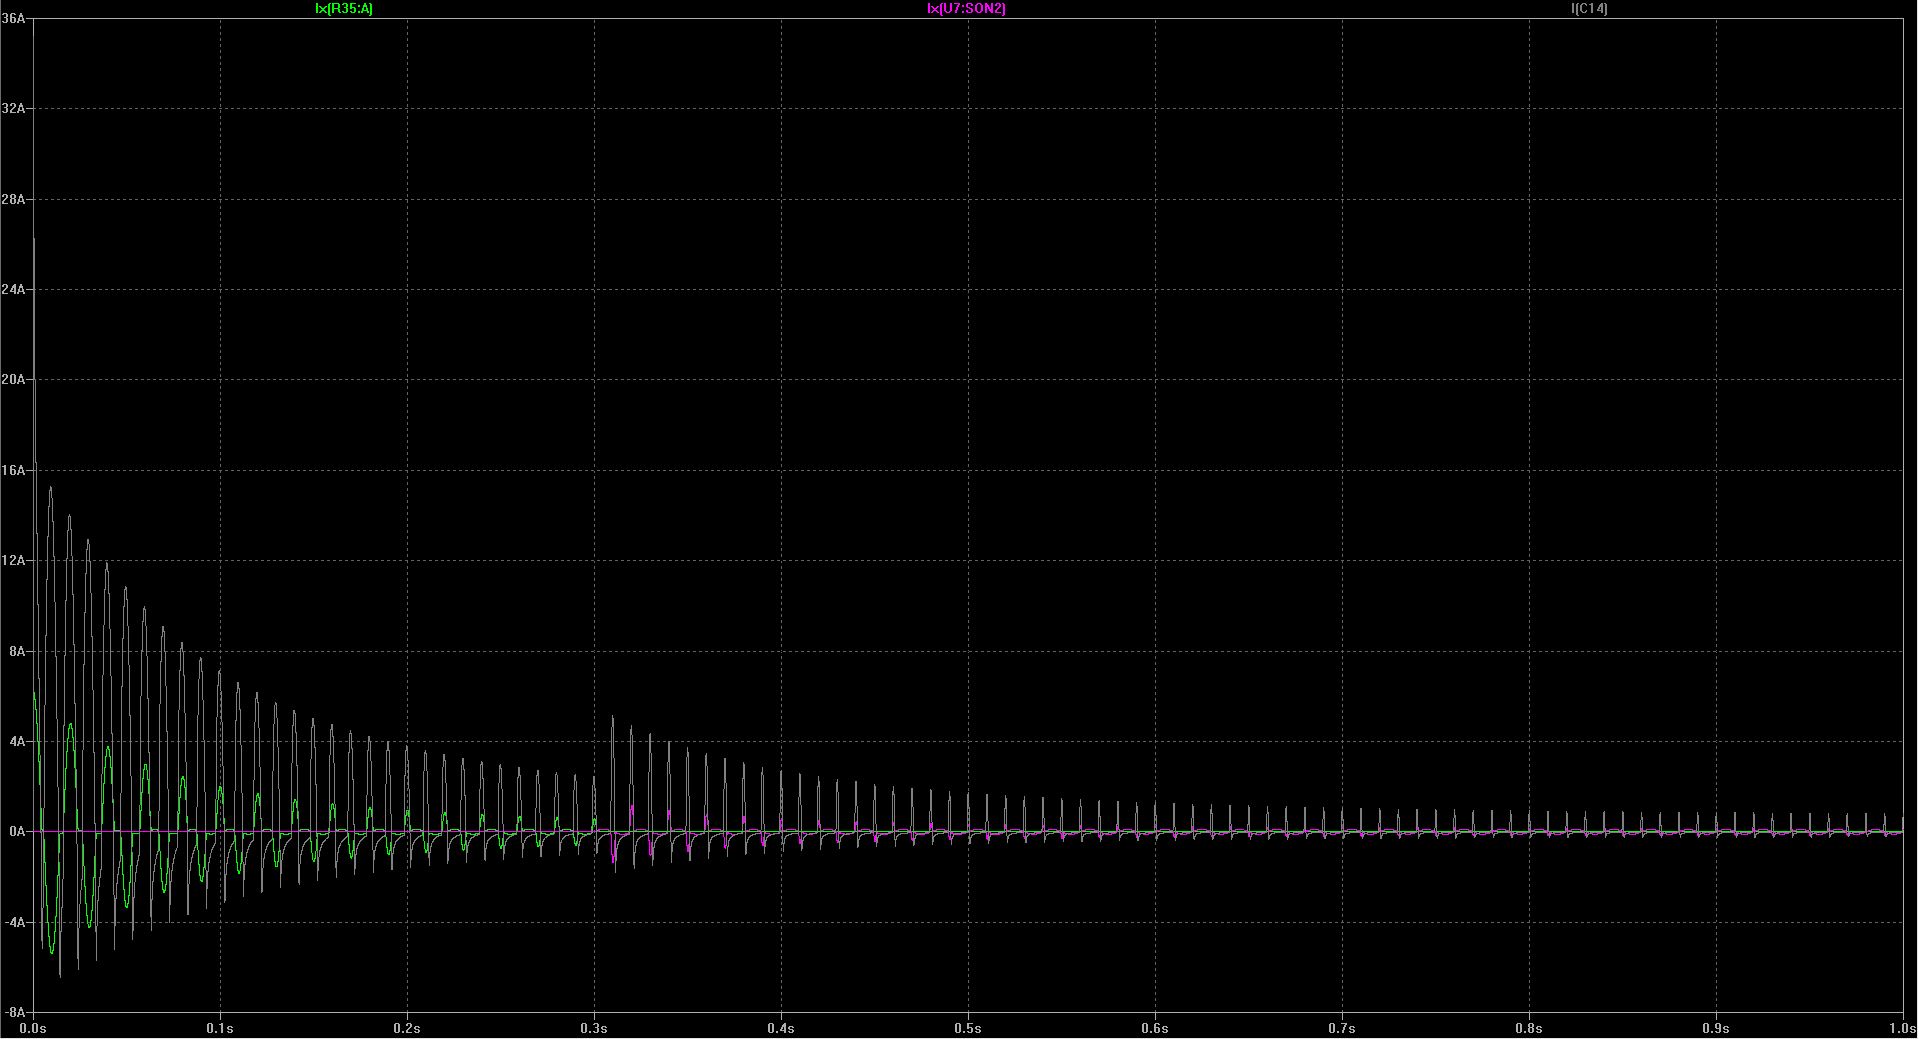Click the 16A vertical axis label
Image resolution: width=1919 pixels, height=1039 pixels.
coord(13,470)
